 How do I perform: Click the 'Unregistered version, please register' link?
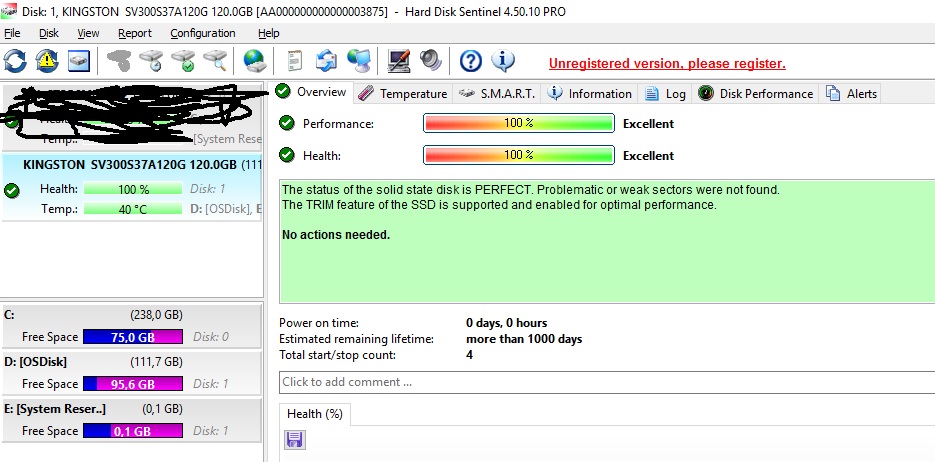[x=667, y=63]
